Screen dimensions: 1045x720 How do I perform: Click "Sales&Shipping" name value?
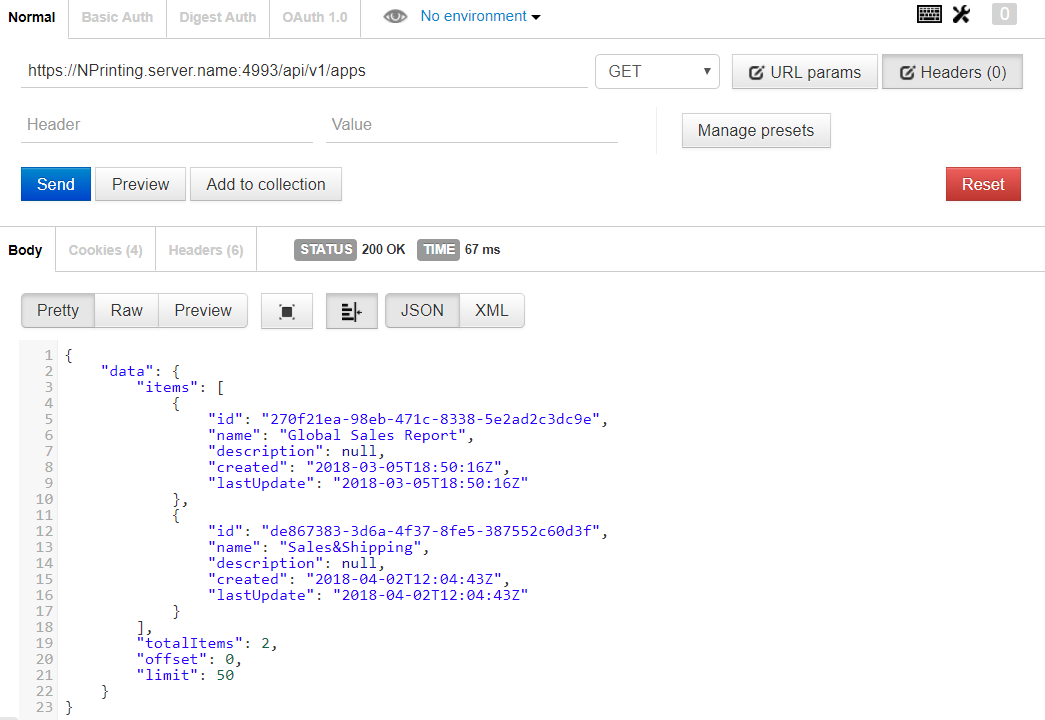click(351, 547)
